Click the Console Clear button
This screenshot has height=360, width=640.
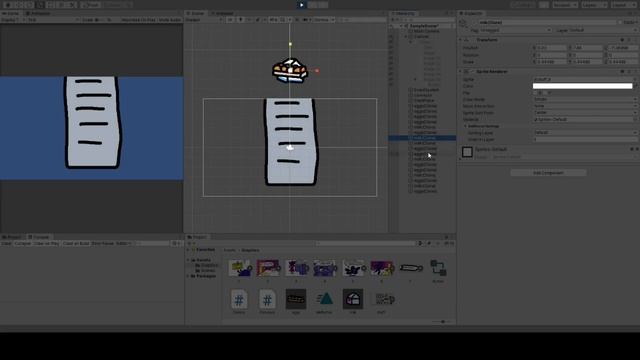(x=6, y=243)
